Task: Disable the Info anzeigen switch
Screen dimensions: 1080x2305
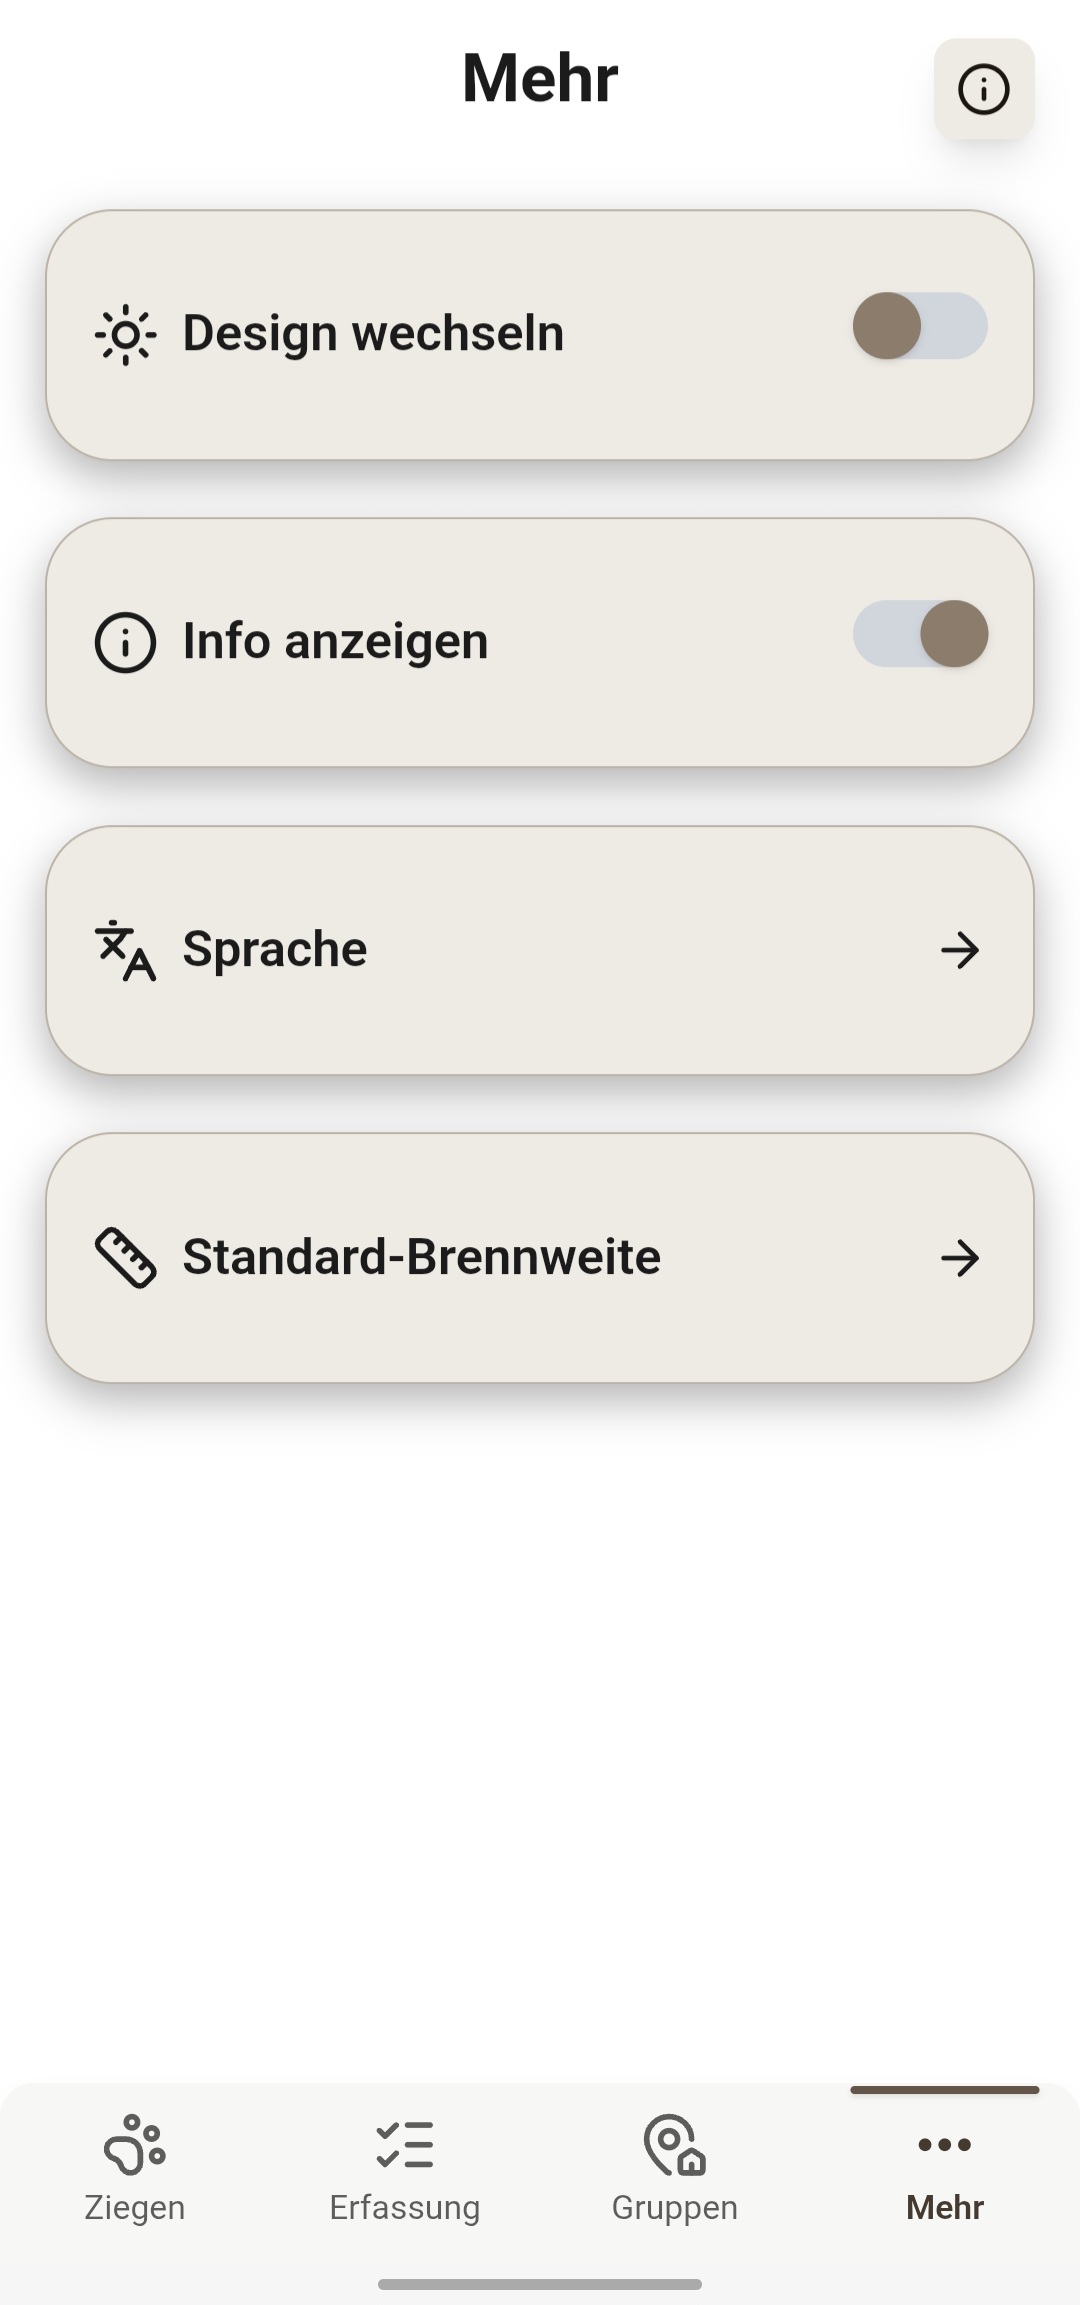Action: 920,634
